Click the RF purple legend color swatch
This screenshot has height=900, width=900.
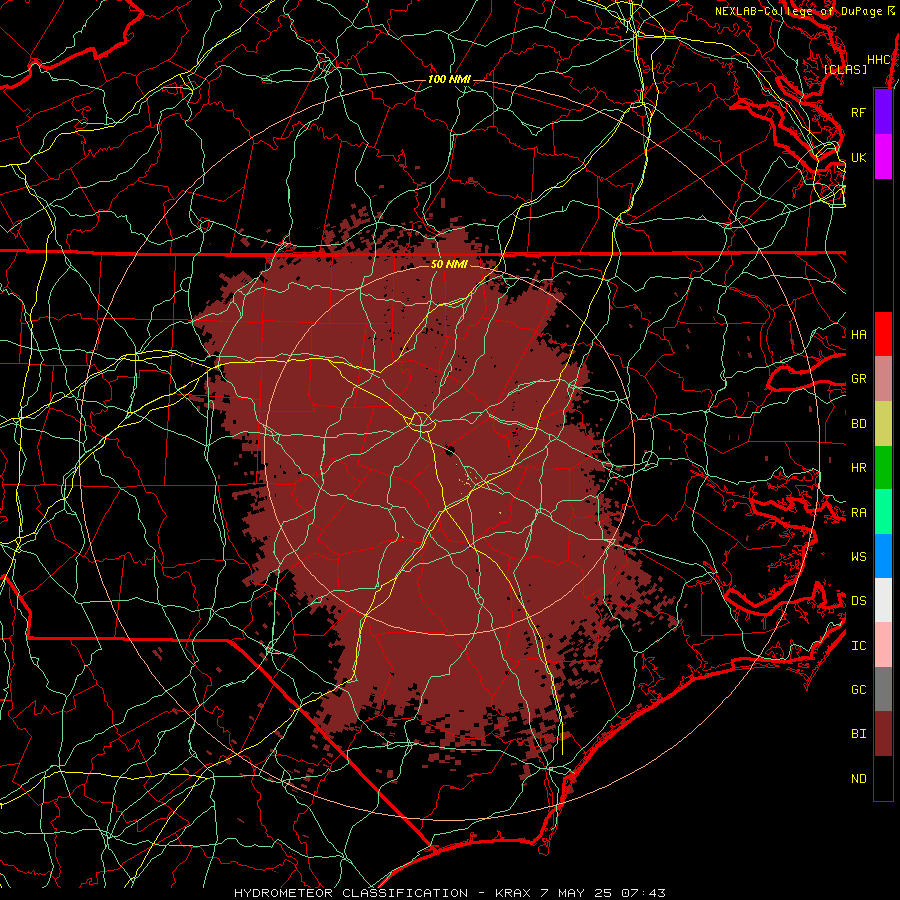pyautogui.click(x=883, y=112)
